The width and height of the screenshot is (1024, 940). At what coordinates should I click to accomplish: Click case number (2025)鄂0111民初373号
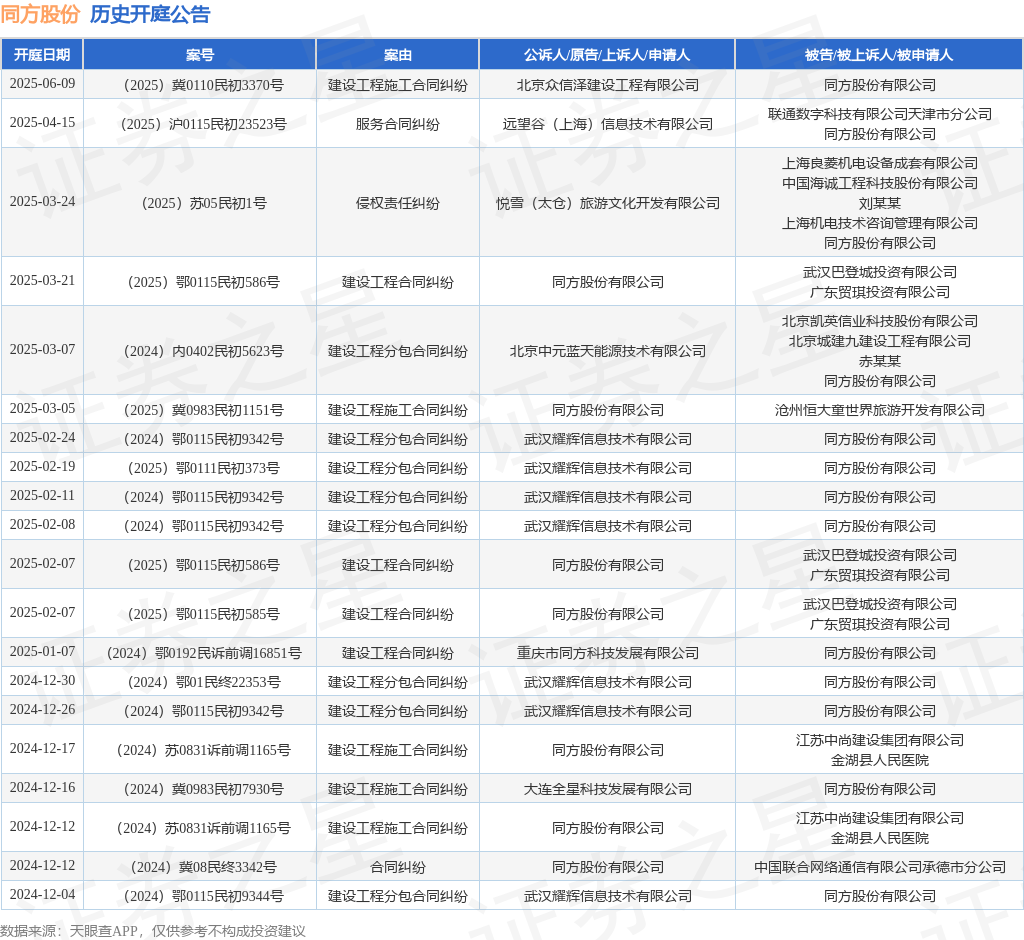tap(204, 468)
